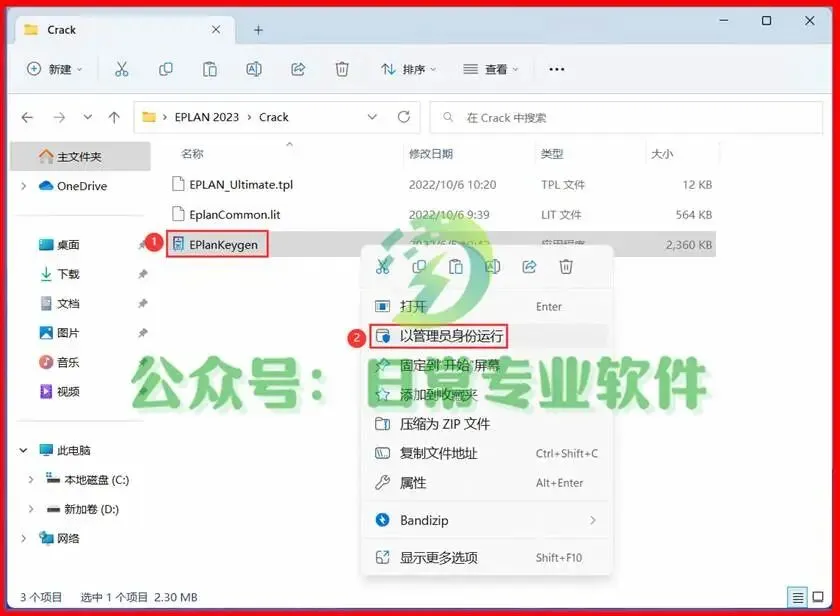
Task: Choose 压缩为 ZIP 文件
Action: 486,424
